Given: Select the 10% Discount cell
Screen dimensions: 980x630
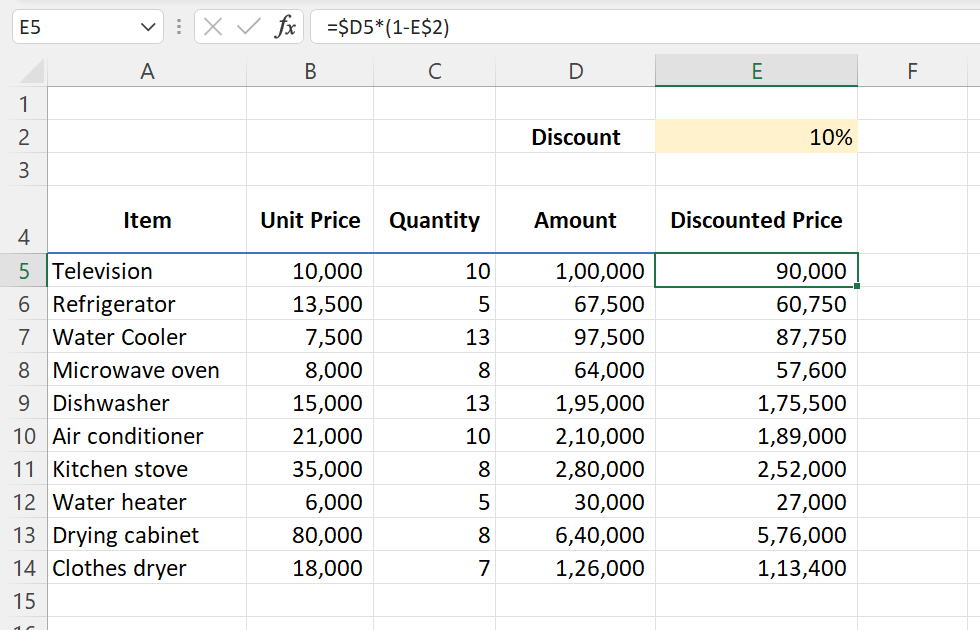Looking at the screenshot, I should click(x=756, y=137).
